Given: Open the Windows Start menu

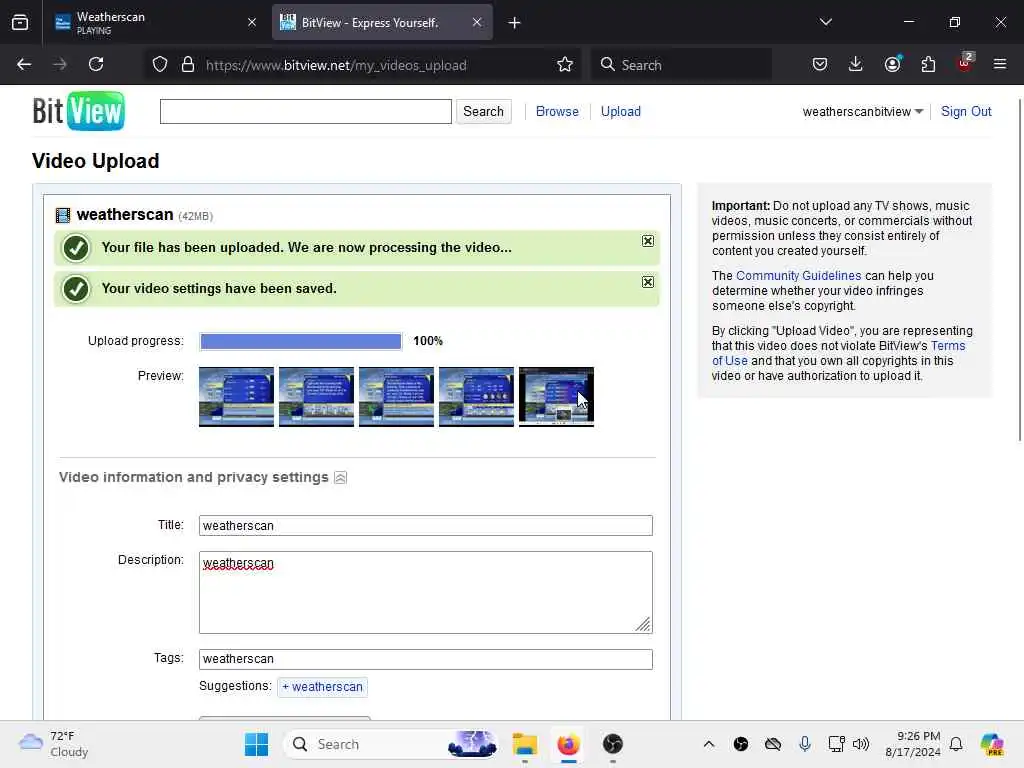Looking at the screenshot, I should coord(256,744).
